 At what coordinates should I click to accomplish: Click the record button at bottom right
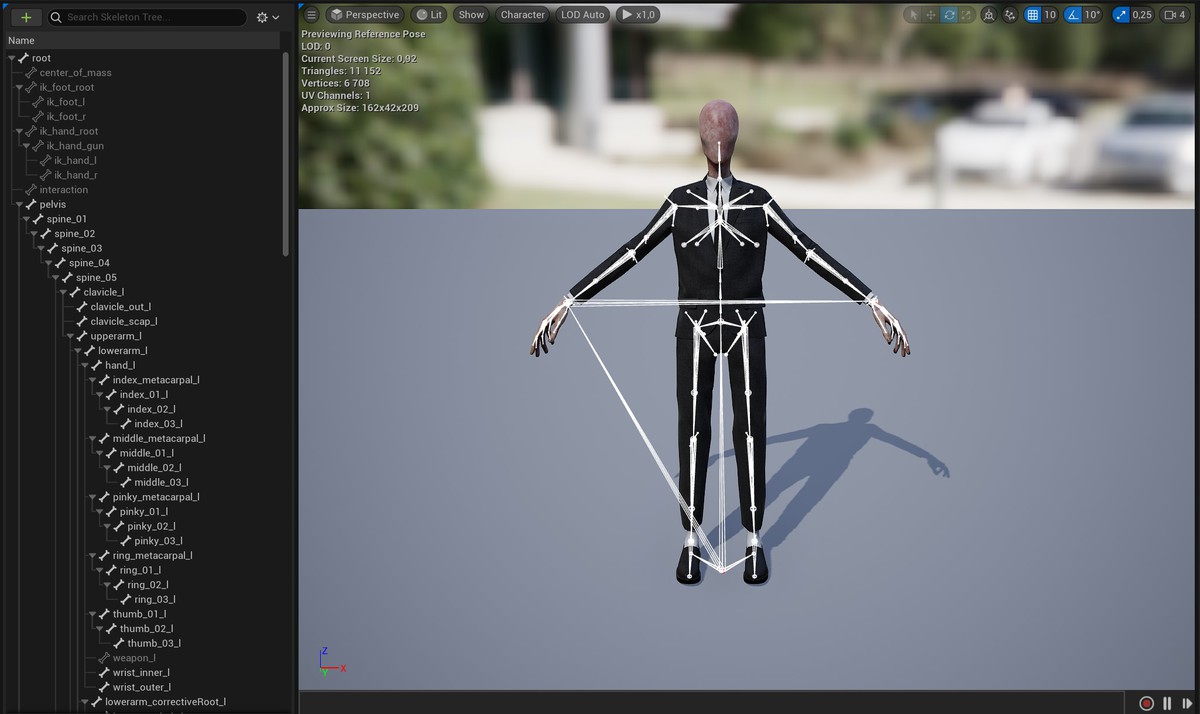1148,703
